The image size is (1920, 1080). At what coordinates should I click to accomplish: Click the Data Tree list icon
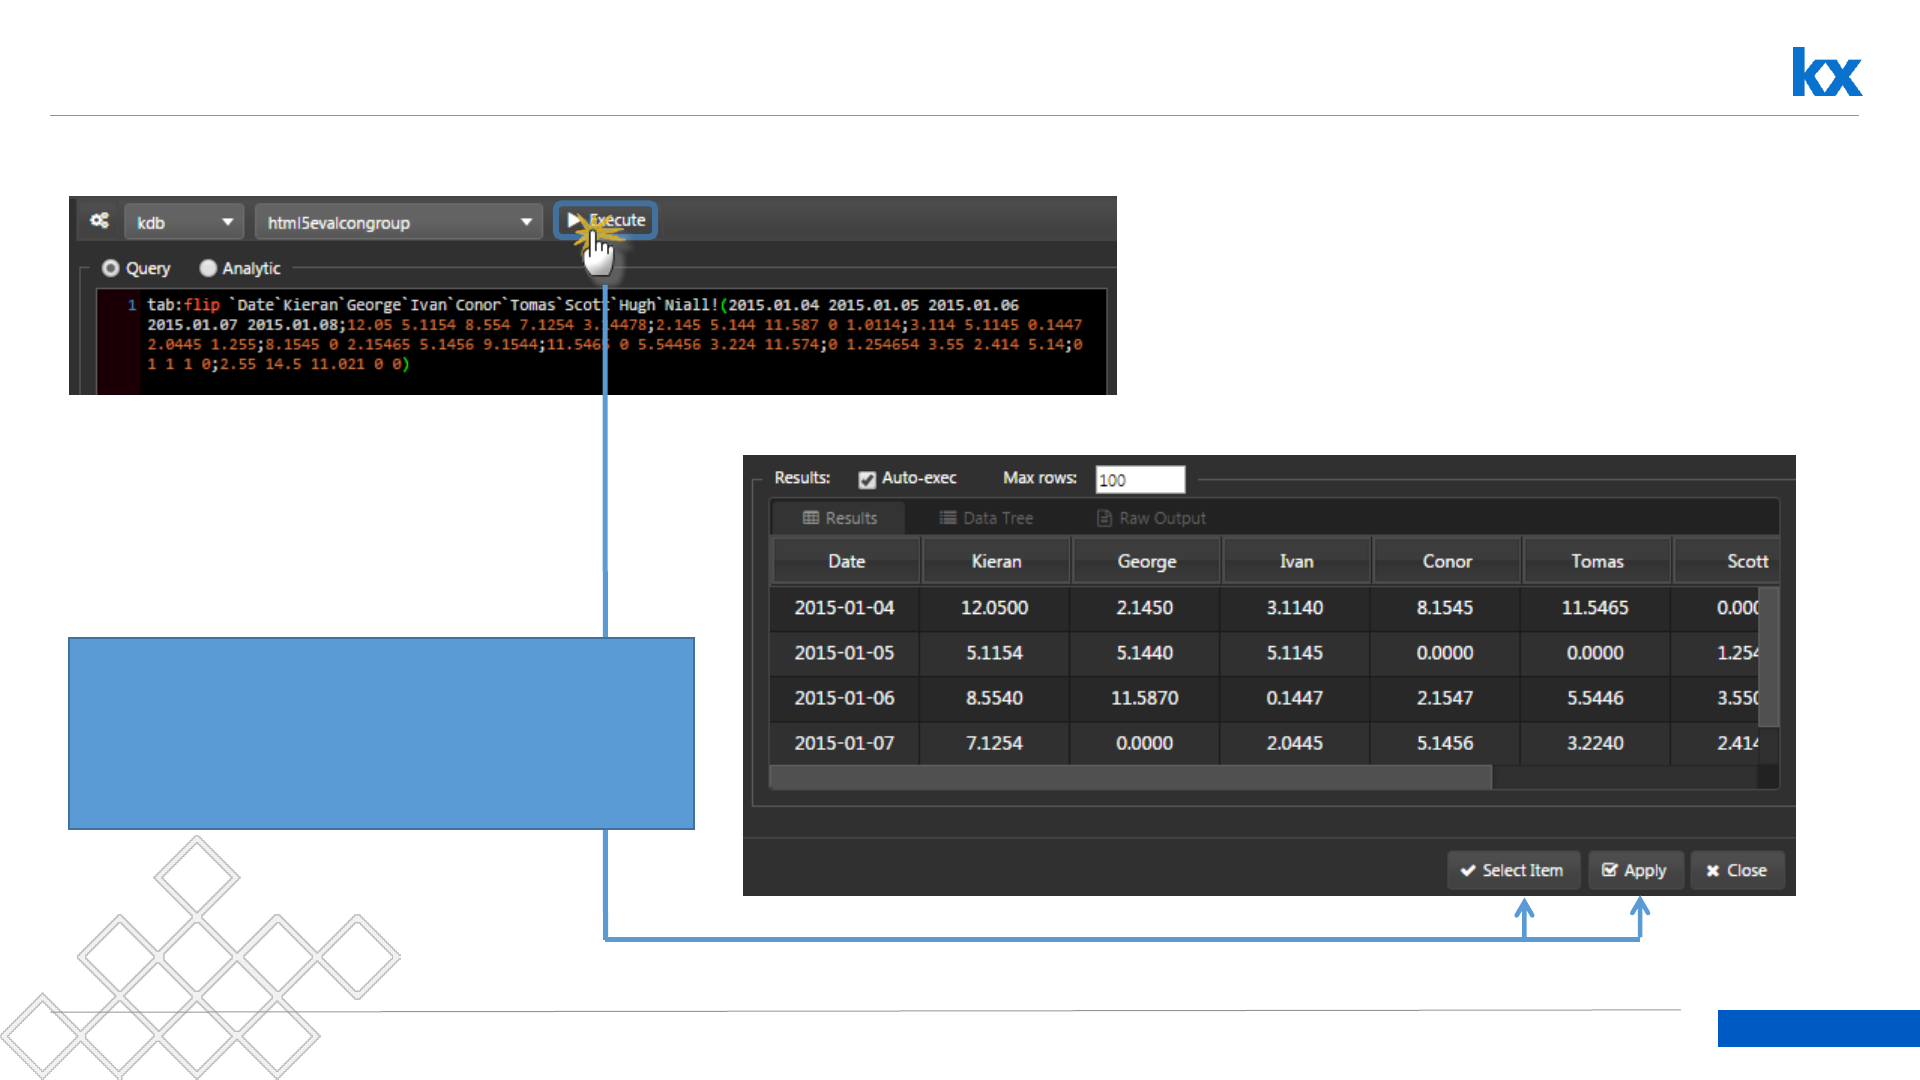[947, 518]
